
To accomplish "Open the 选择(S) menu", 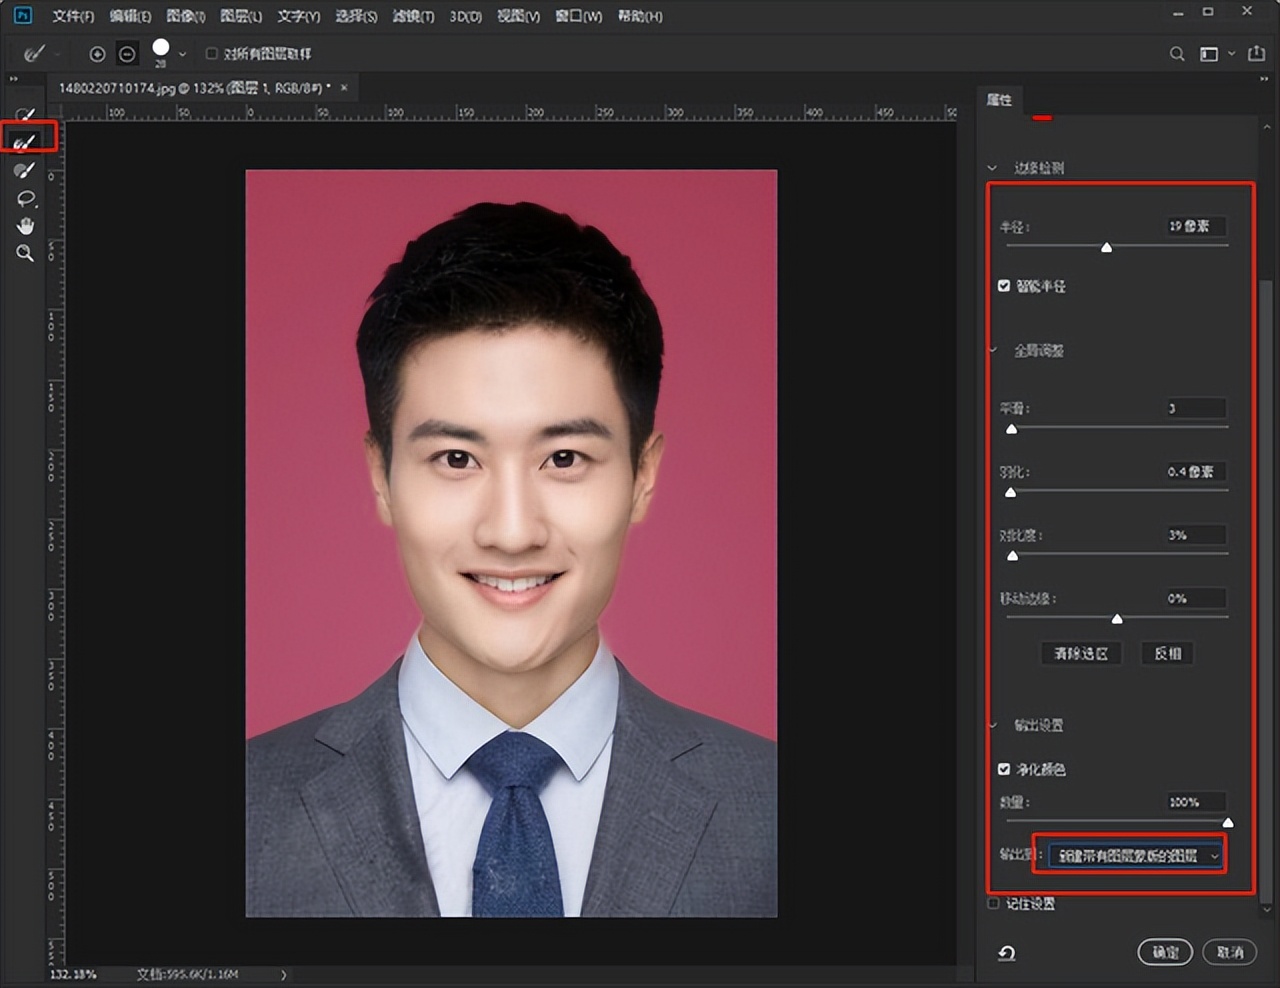I will pos(356,16).
